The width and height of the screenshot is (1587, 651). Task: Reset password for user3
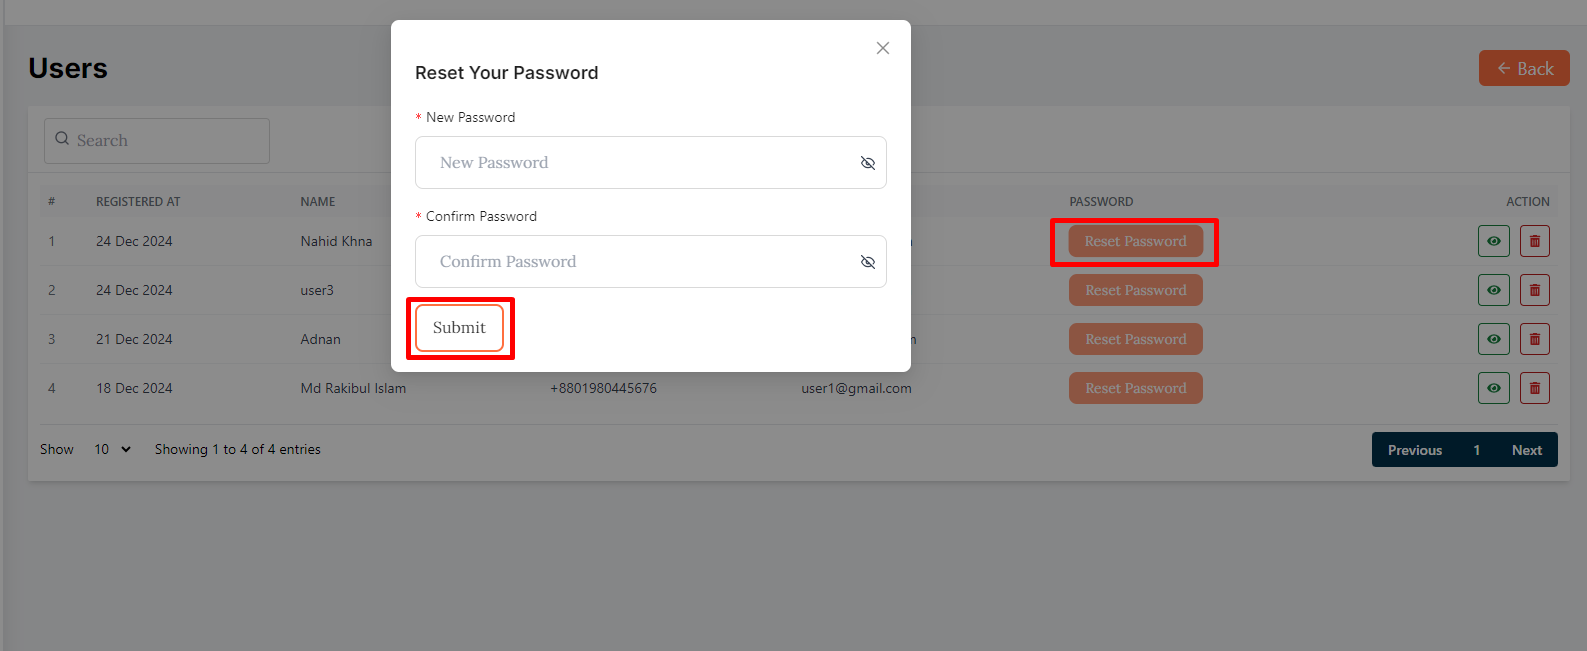1135,290
